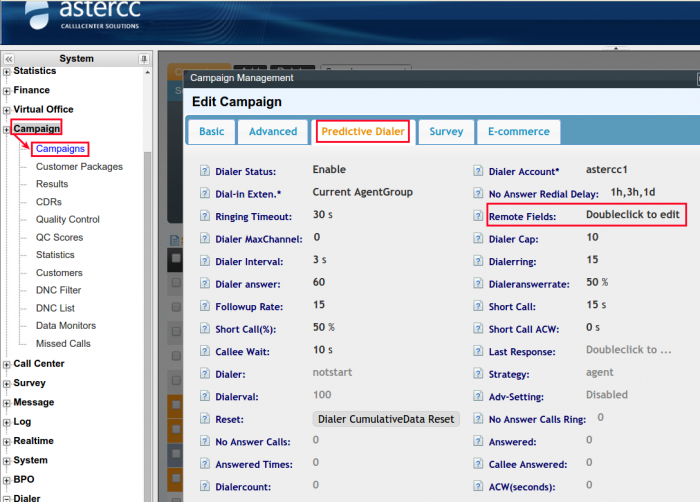Click help icon next to Ringing Timeout

(x=205, y=216)
